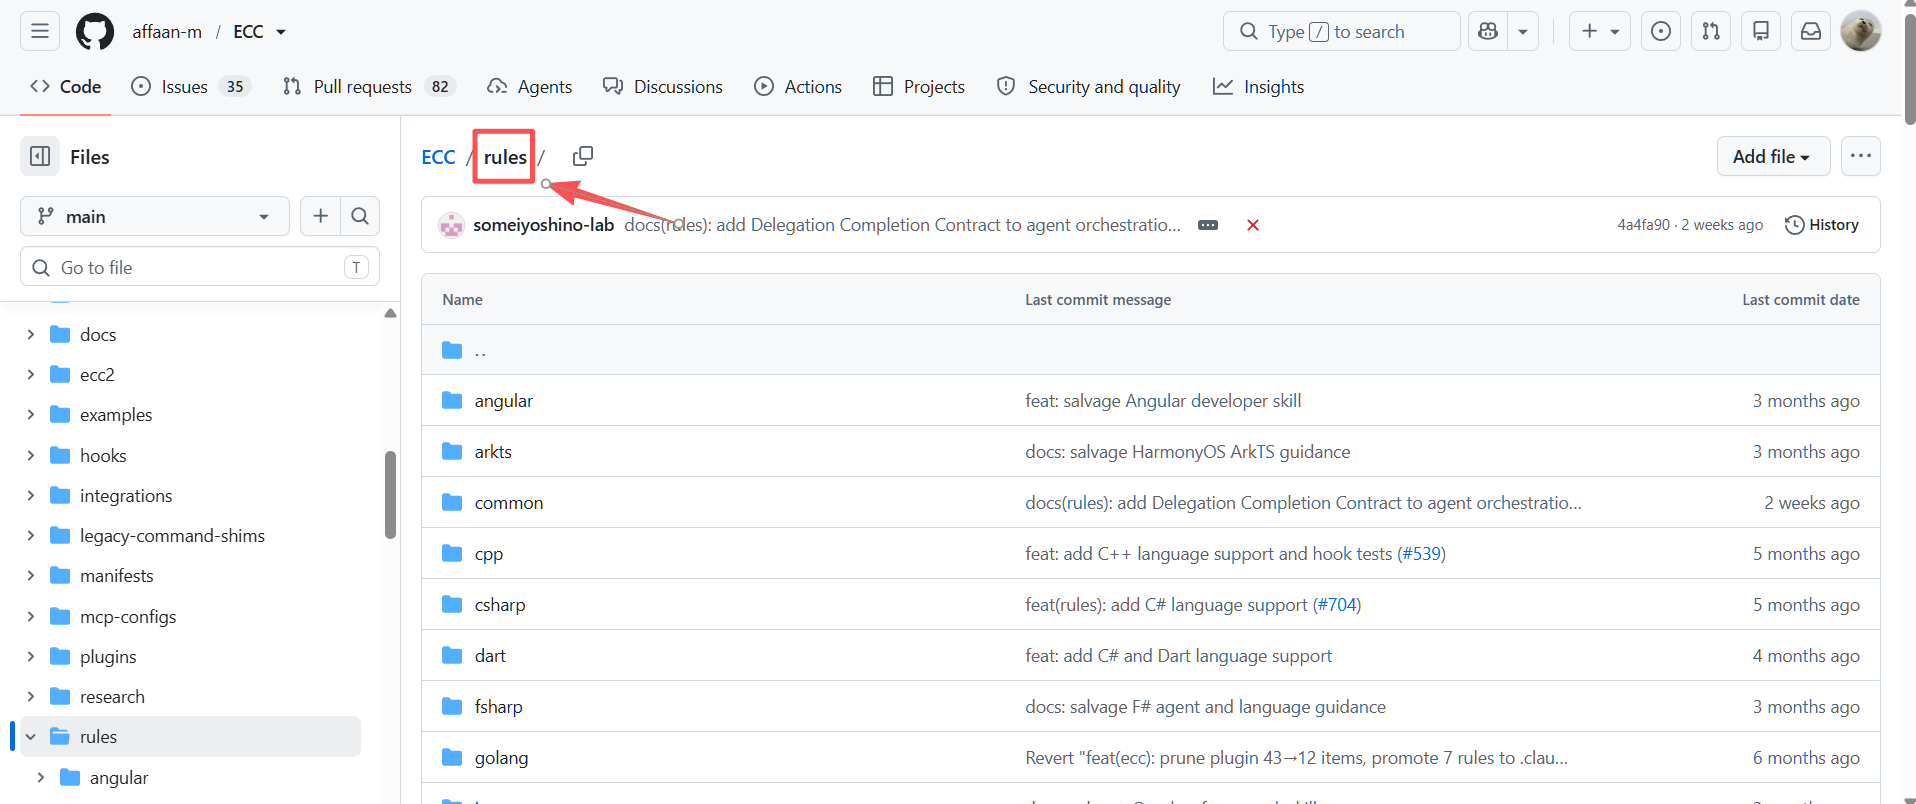Open the Add file dropdown
The width and height of the screenshot is (1916, 804).
[1773, 156]
